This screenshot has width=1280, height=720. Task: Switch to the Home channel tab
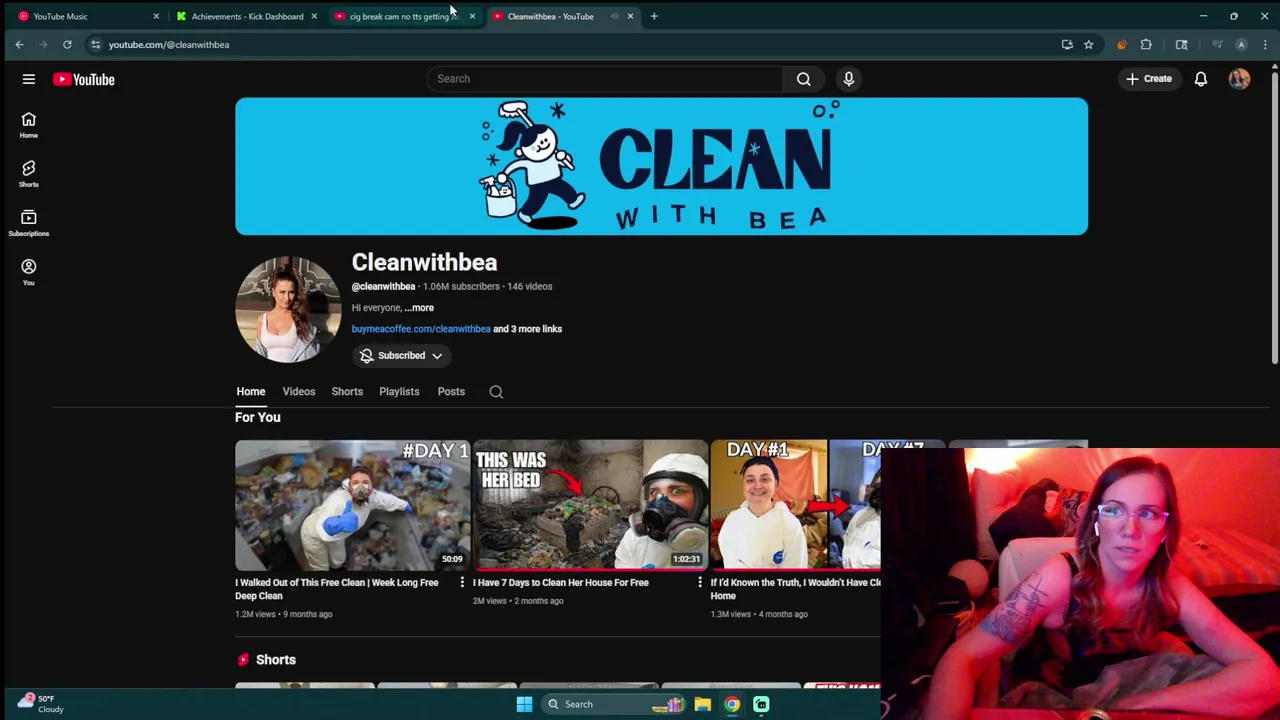point(251,392)
